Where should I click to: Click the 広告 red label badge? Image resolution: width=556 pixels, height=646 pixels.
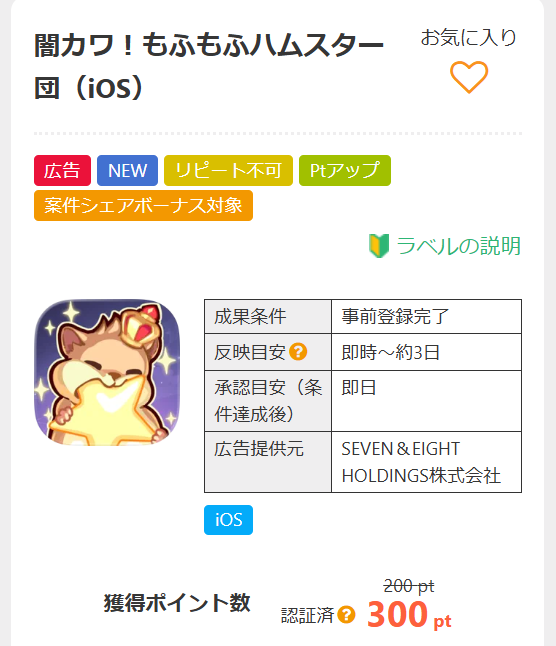(x=62, y=171)
